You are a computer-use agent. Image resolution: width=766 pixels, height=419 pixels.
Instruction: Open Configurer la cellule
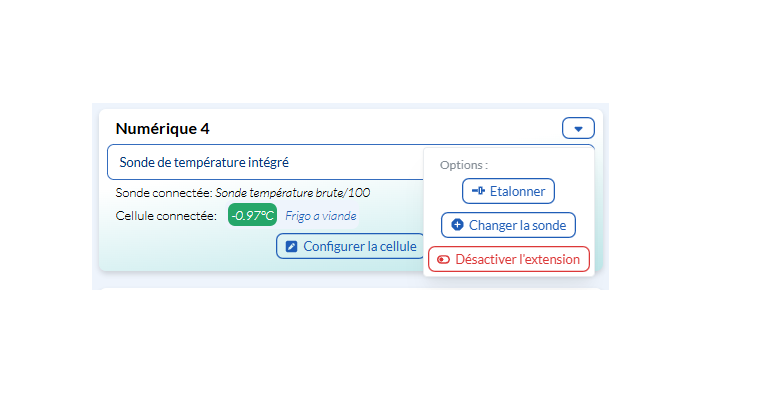pos(350,246)
